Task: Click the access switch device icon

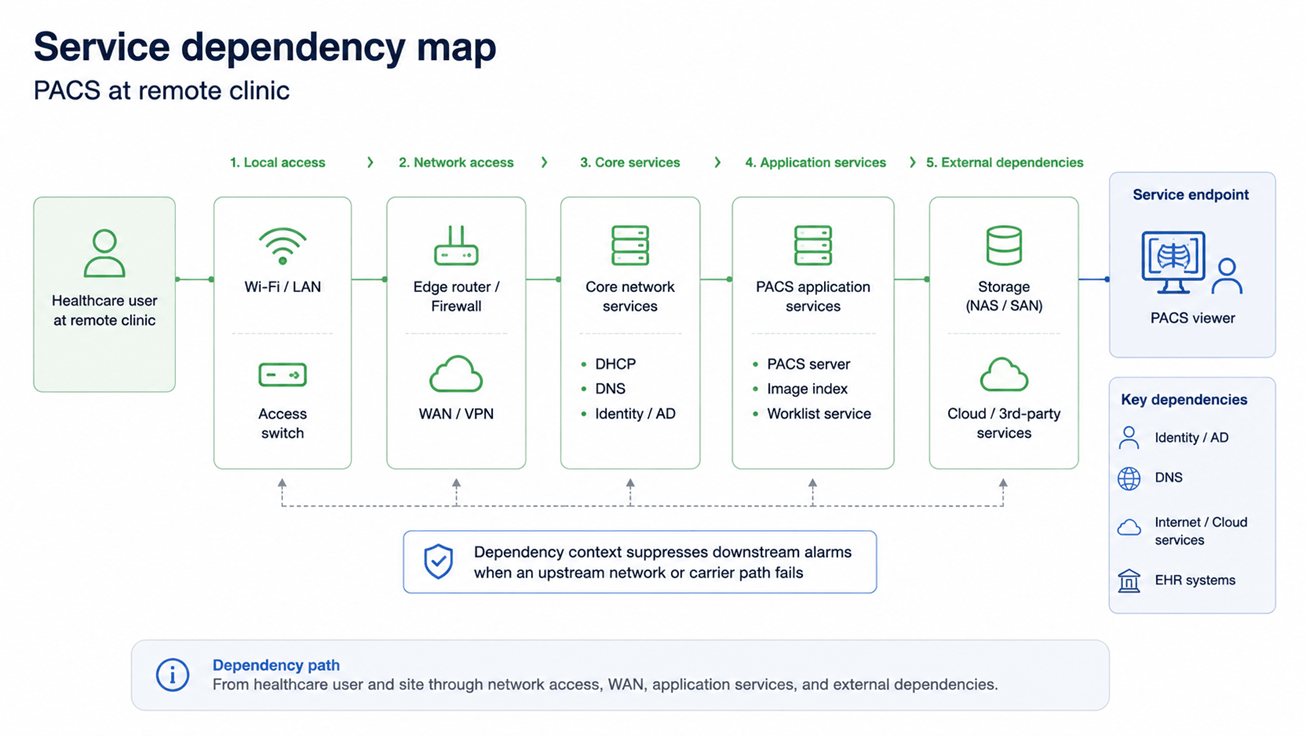Action: click(282, 375)
